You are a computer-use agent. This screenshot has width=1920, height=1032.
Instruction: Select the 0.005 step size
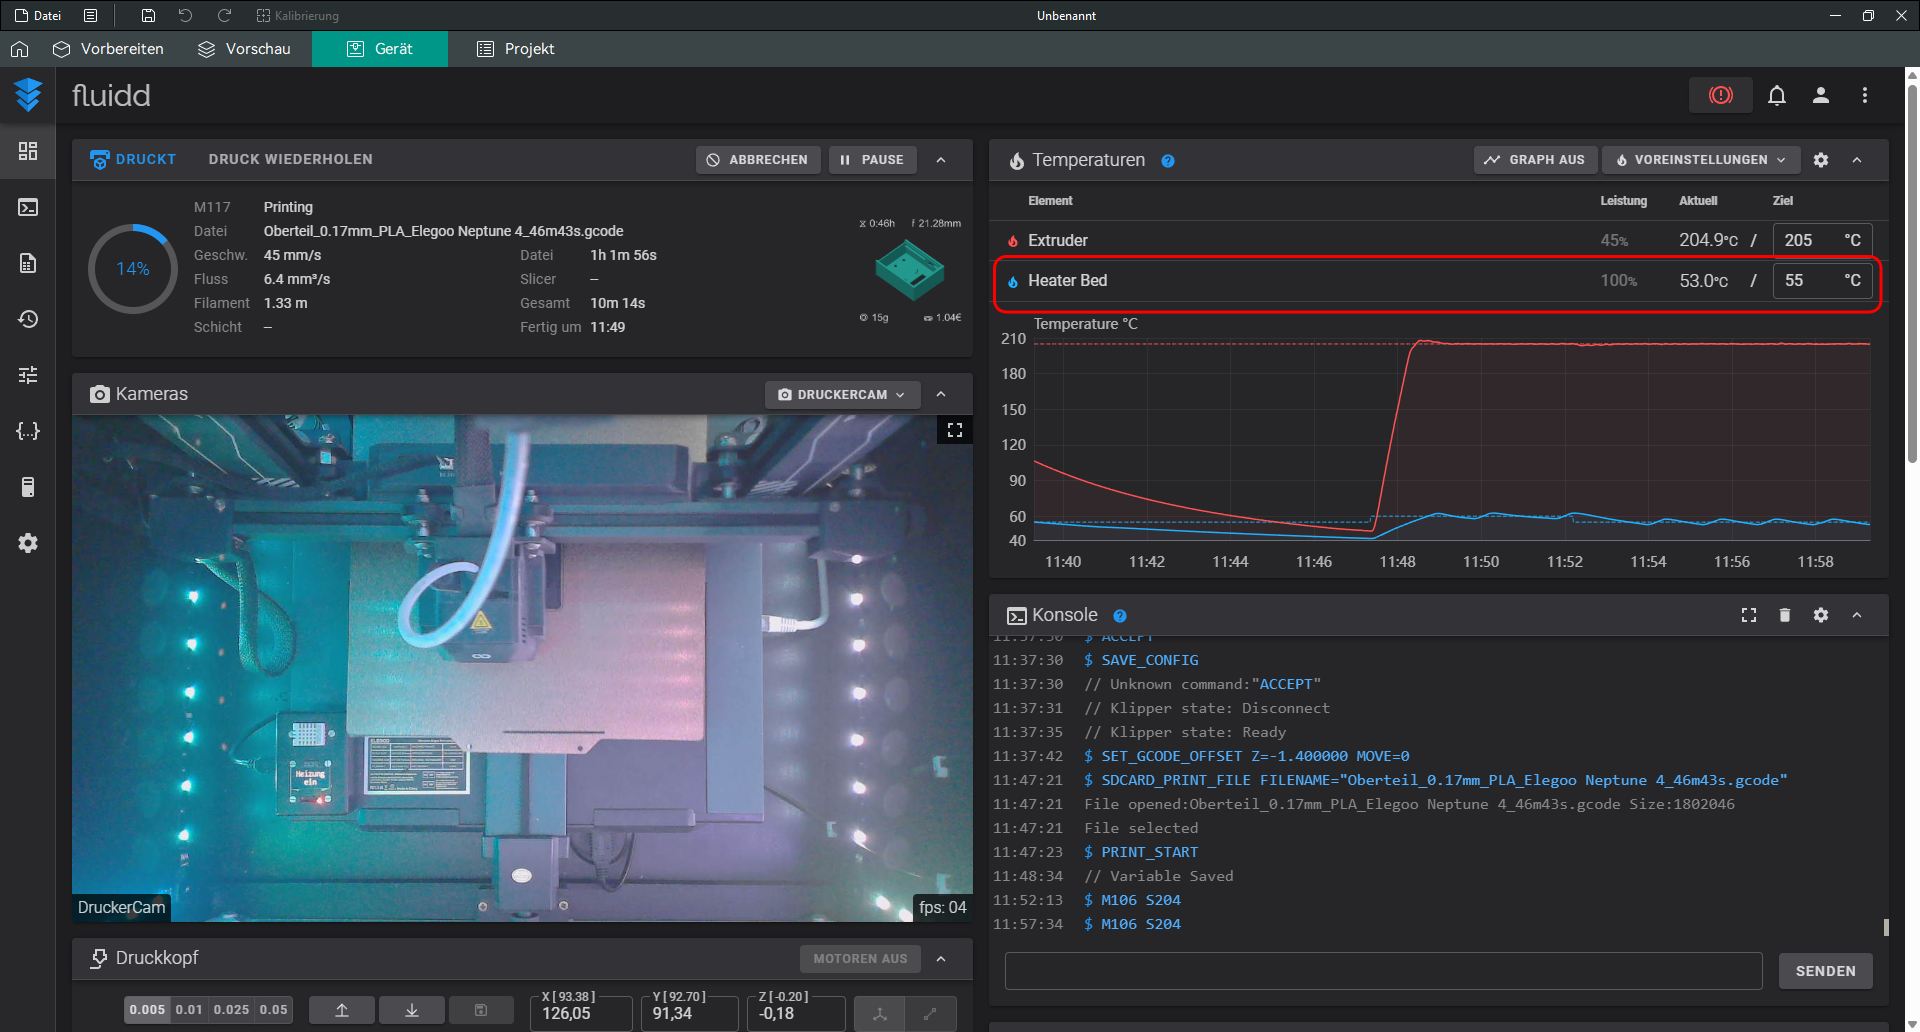click(147, 1010)
